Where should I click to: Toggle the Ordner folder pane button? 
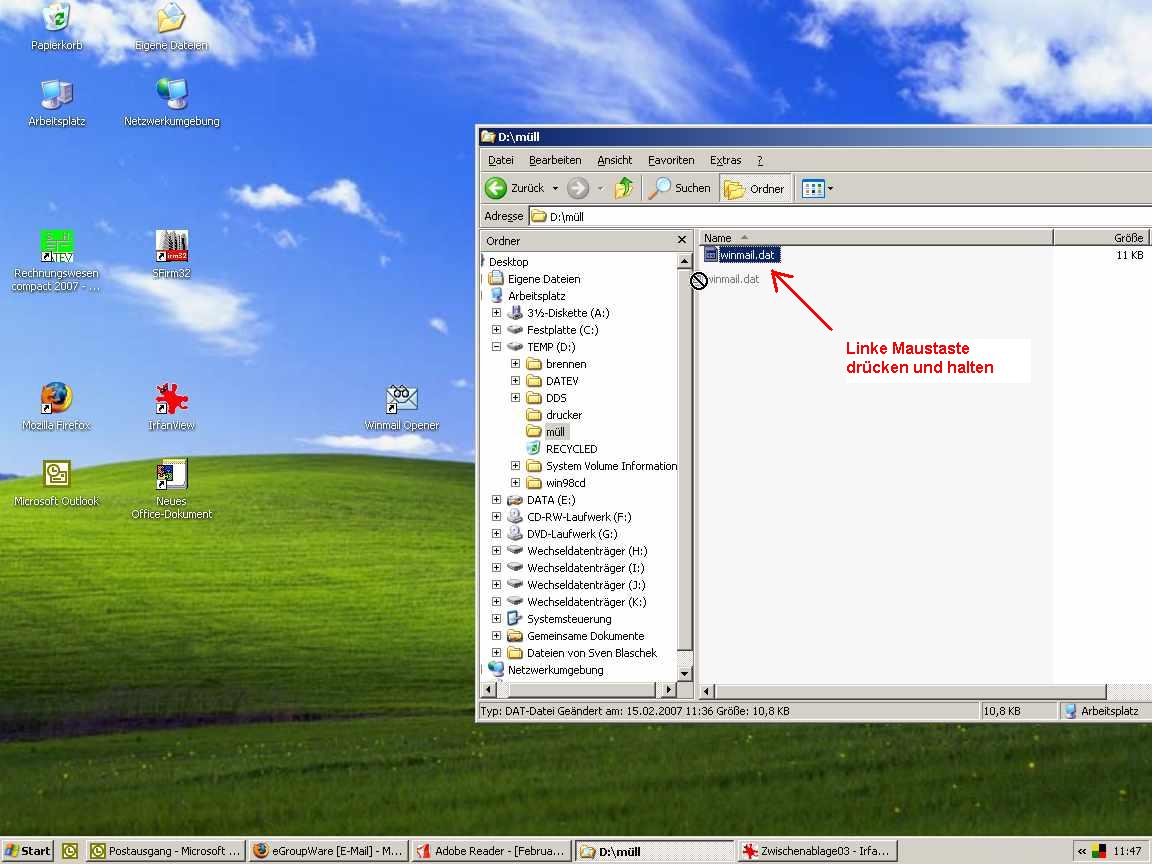(x=755, y=188)
